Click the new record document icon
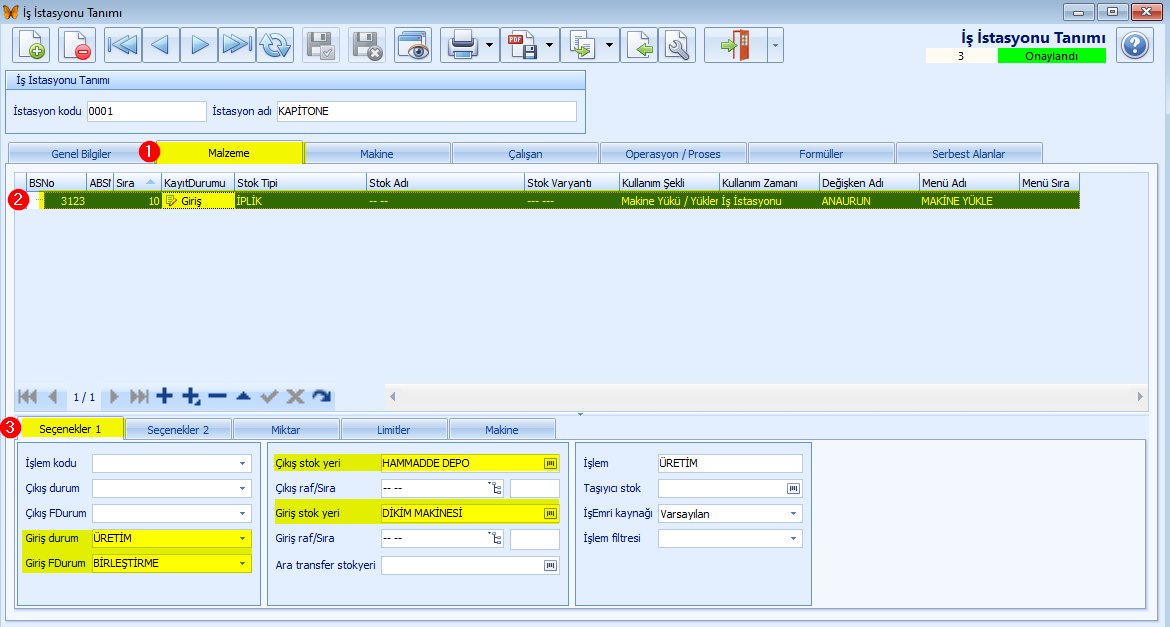 [x=31, y=46]
